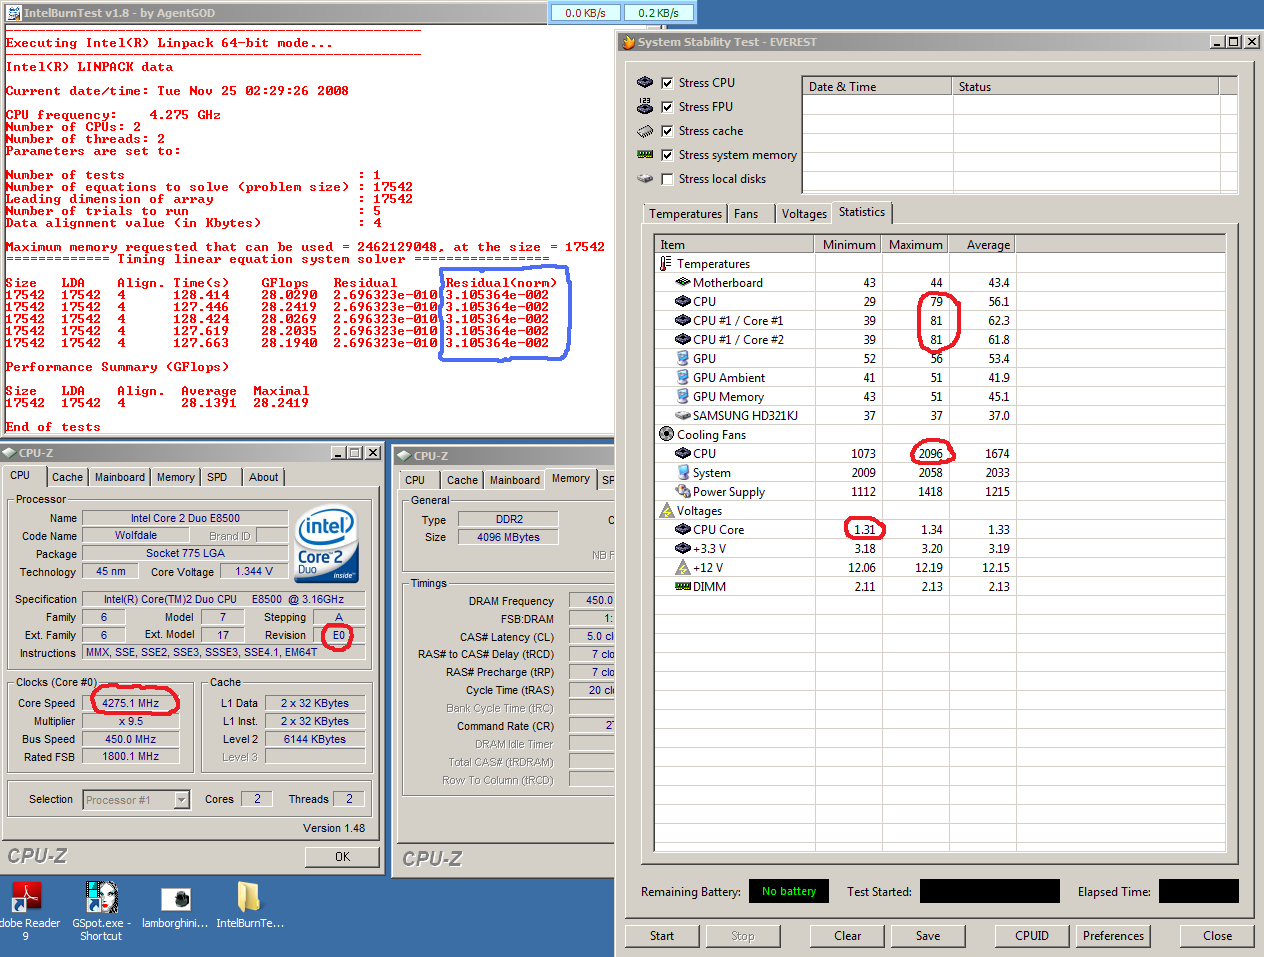Viewport: 1264px width, 957px height.
Task: Click the '6144 KBytes' Level 2 cache value
Action: pos(315,739)
